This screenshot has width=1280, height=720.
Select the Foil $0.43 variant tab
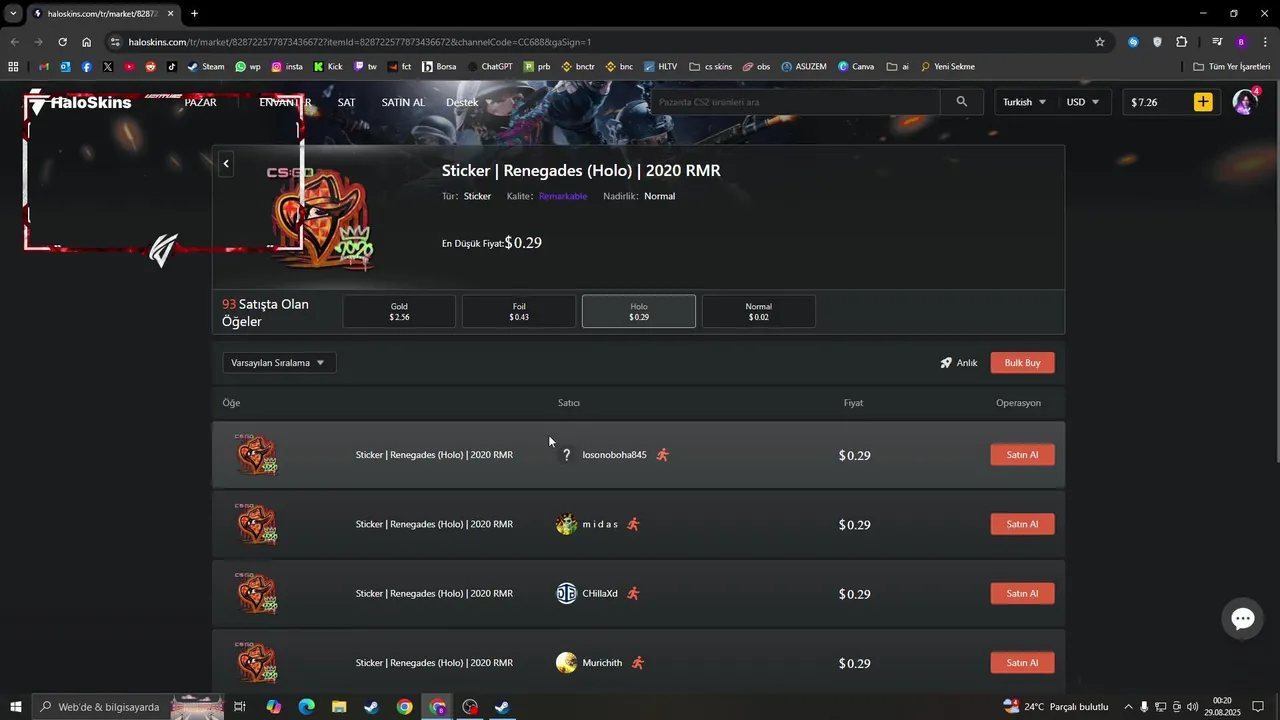[519, 311]
